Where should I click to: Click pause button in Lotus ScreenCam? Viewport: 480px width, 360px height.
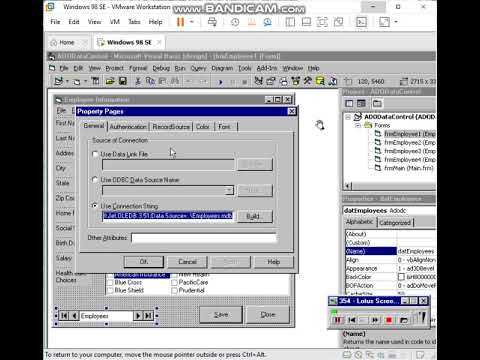337,320
